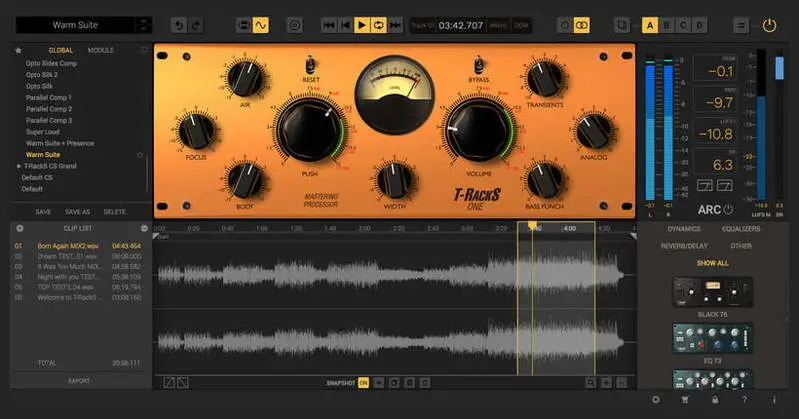Click the help question mark icon
The width and height of the screenshot is (799, 419).
(743, 400)
